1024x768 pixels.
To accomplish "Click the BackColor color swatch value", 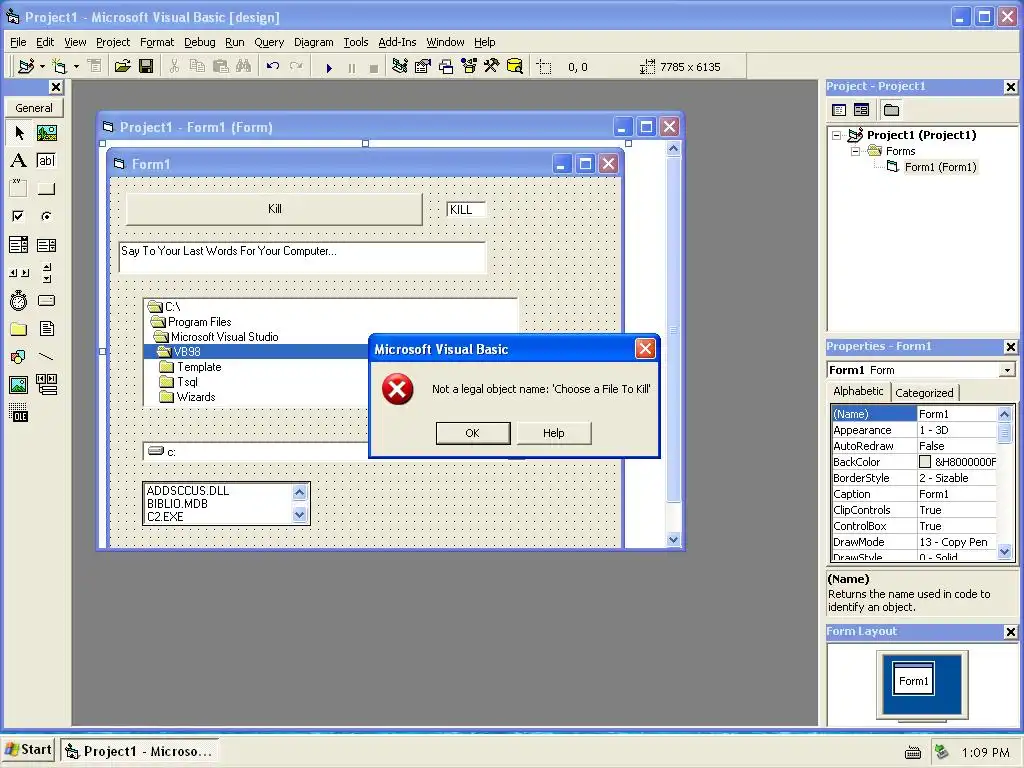I will point(925,462).
